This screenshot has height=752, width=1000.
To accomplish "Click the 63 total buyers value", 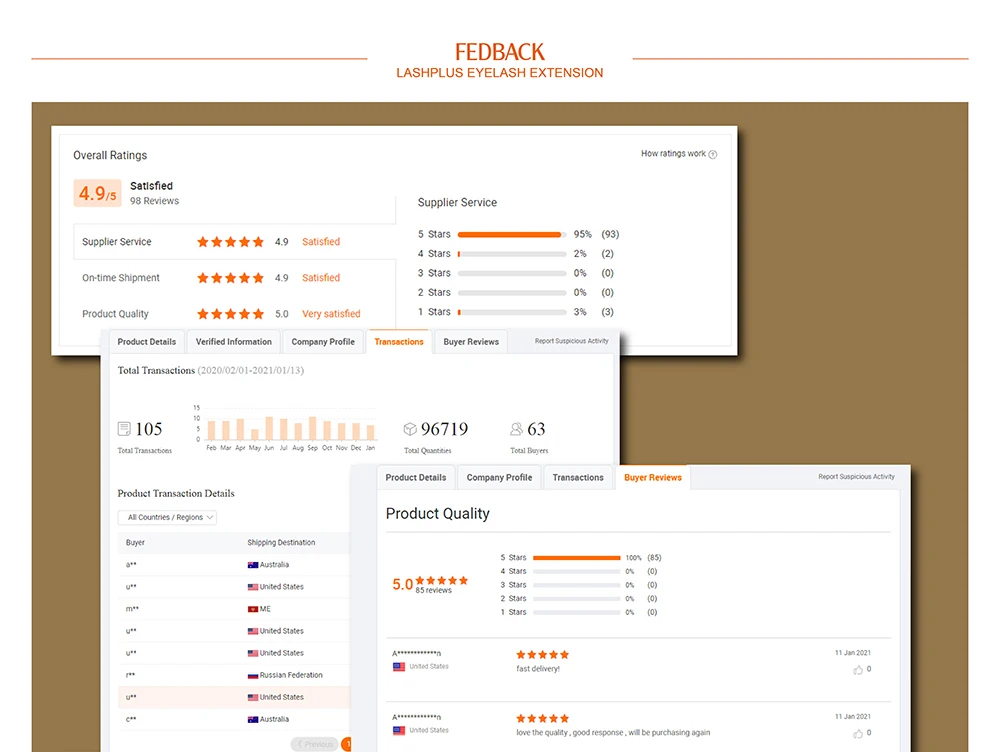I will pyautogui.click(x=536, y=429).
